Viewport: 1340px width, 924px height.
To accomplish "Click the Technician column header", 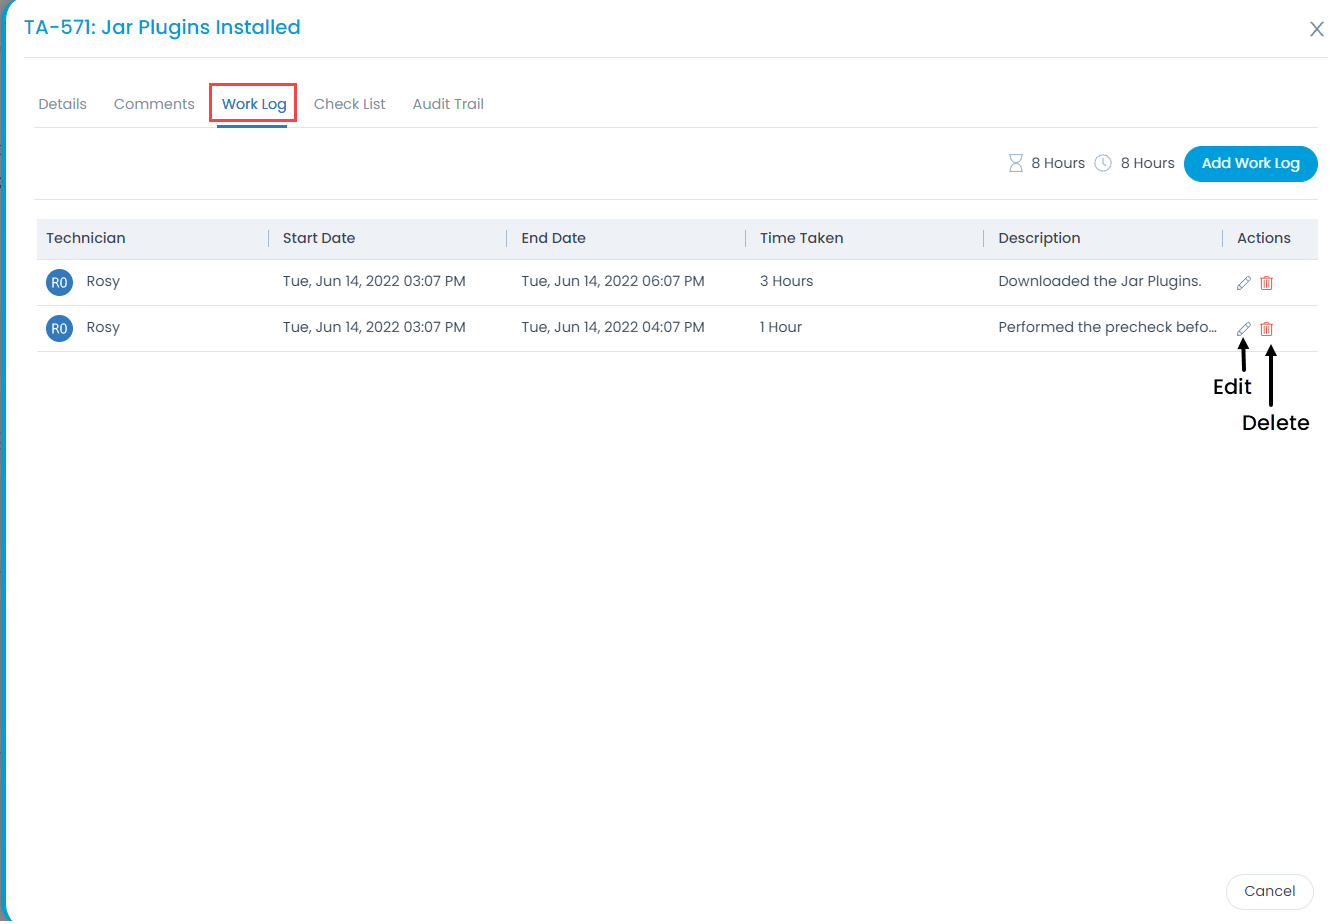I will (x=86, y=238).
